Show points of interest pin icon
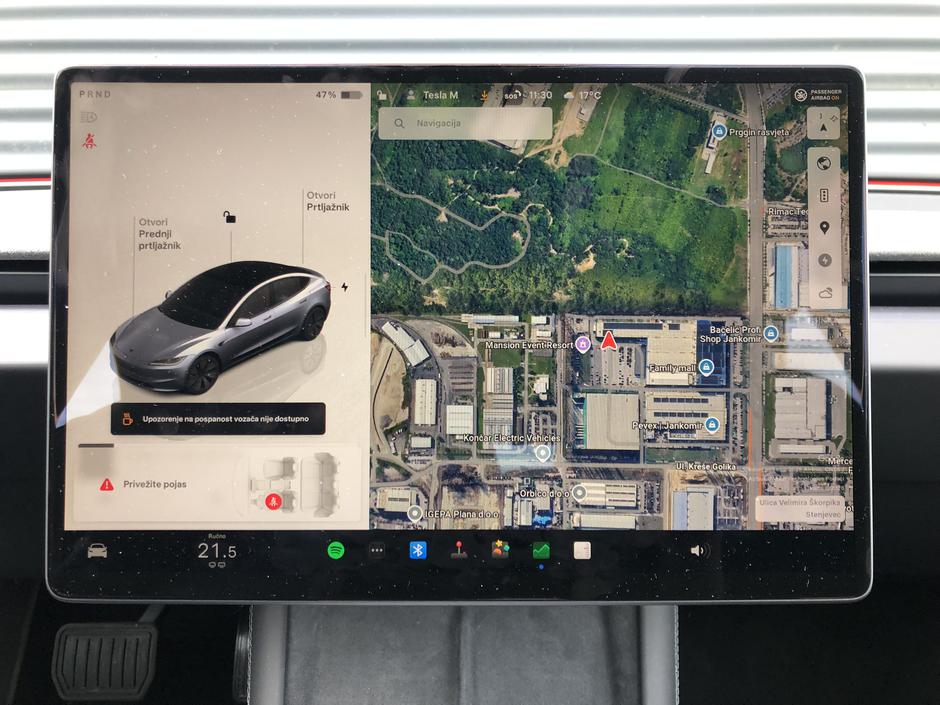The image size is (940, 705). tap(824, 228)
